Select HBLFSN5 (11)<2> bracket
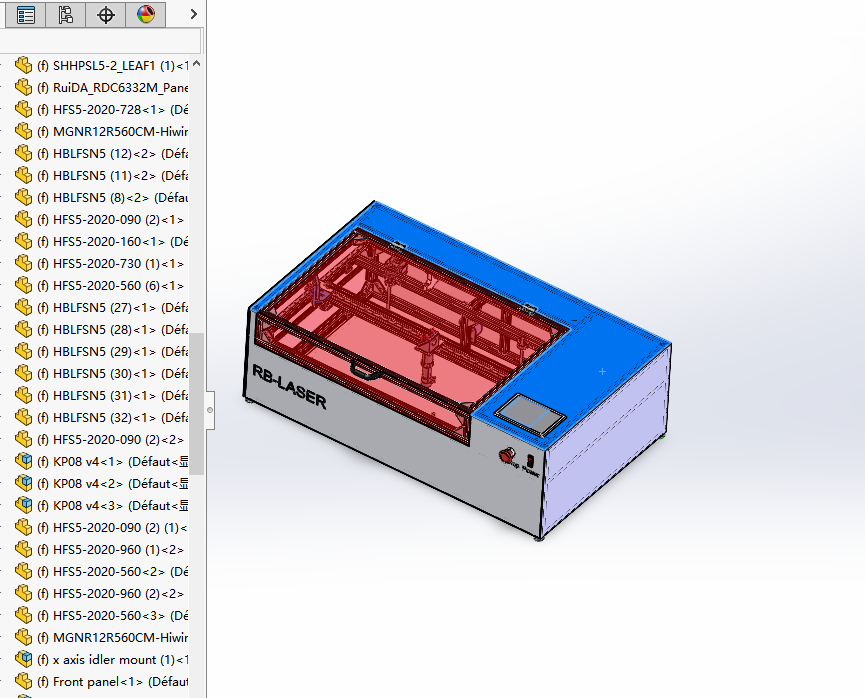865x698 pixels. pyautogui.click(x=112, y=175)
